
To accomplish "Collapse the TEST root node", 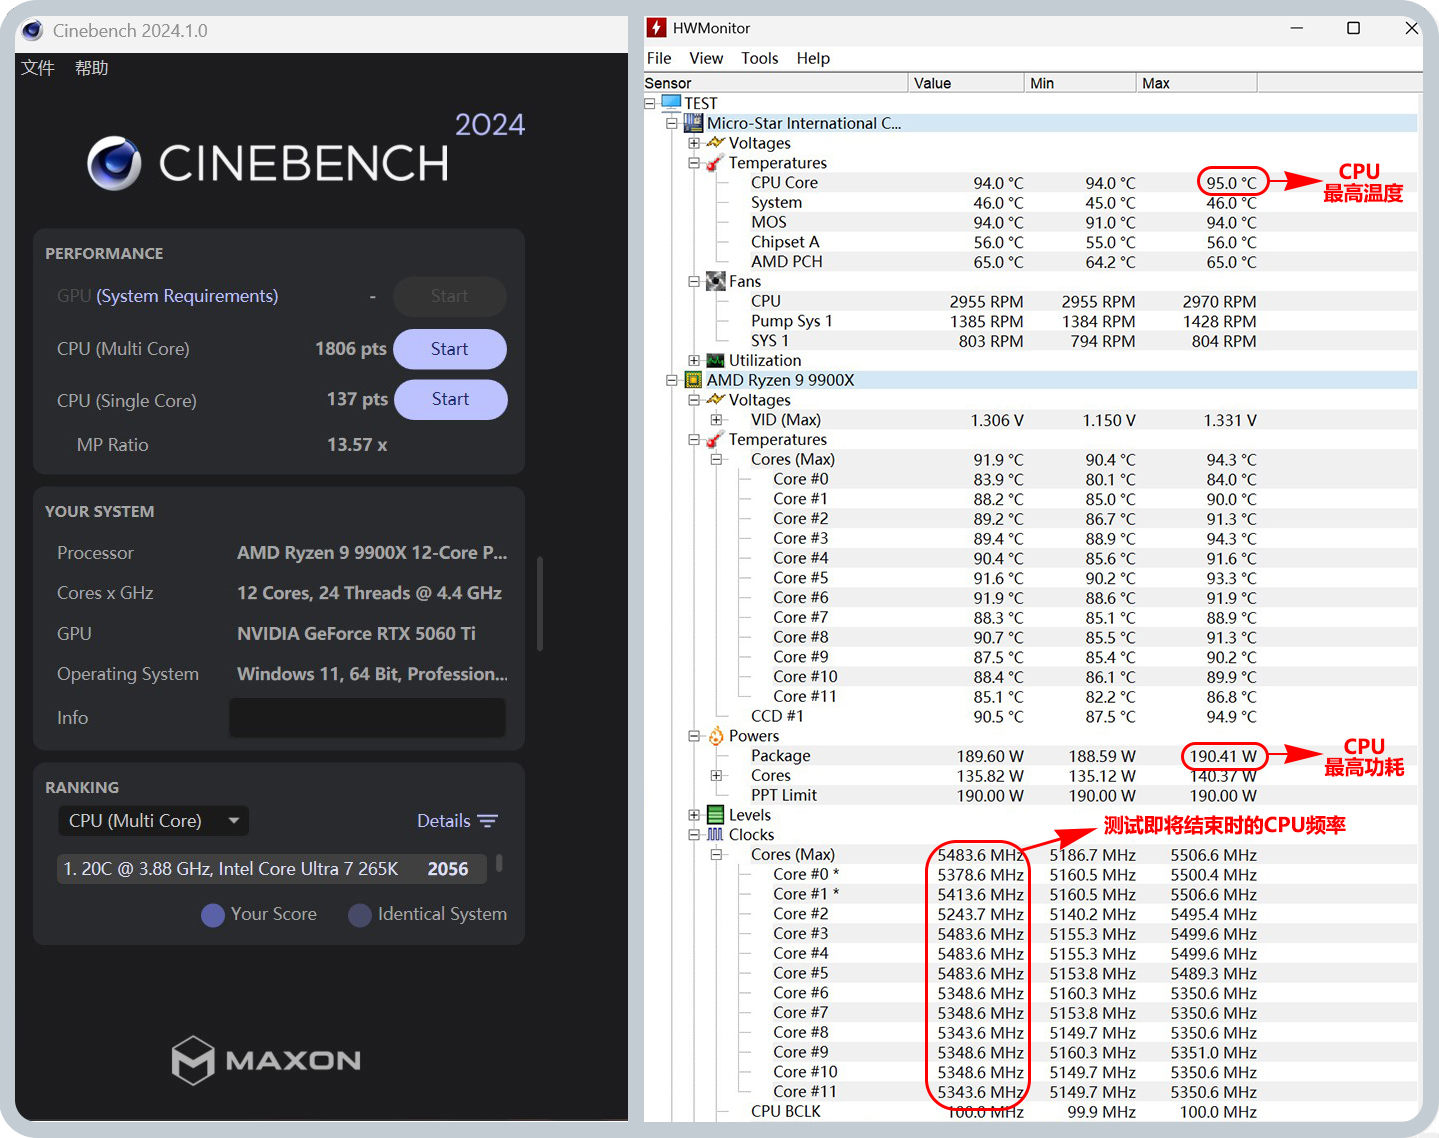I will [650, 103].
